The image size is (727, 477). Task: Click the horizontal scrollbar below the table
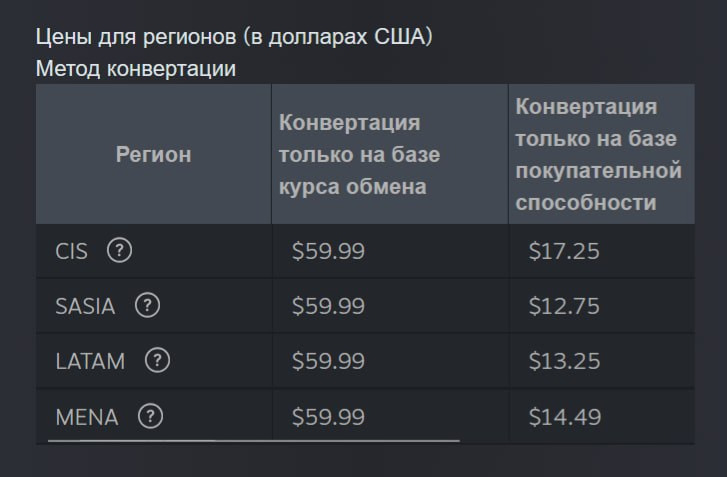click(x=254, y=440)
